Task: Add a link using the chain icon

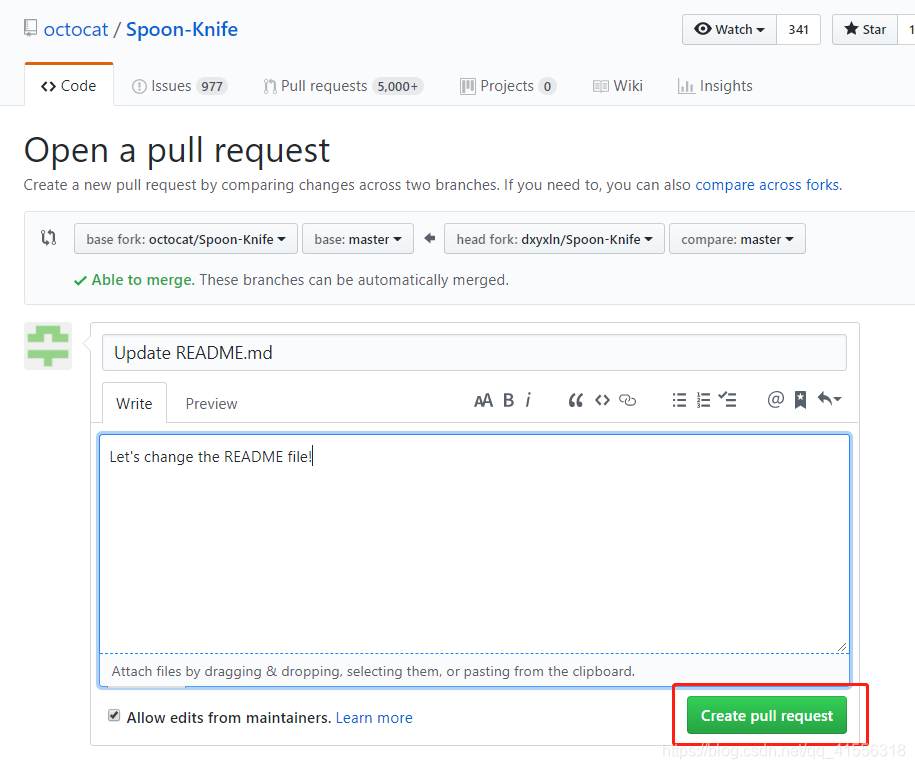Action: (627, 400)
